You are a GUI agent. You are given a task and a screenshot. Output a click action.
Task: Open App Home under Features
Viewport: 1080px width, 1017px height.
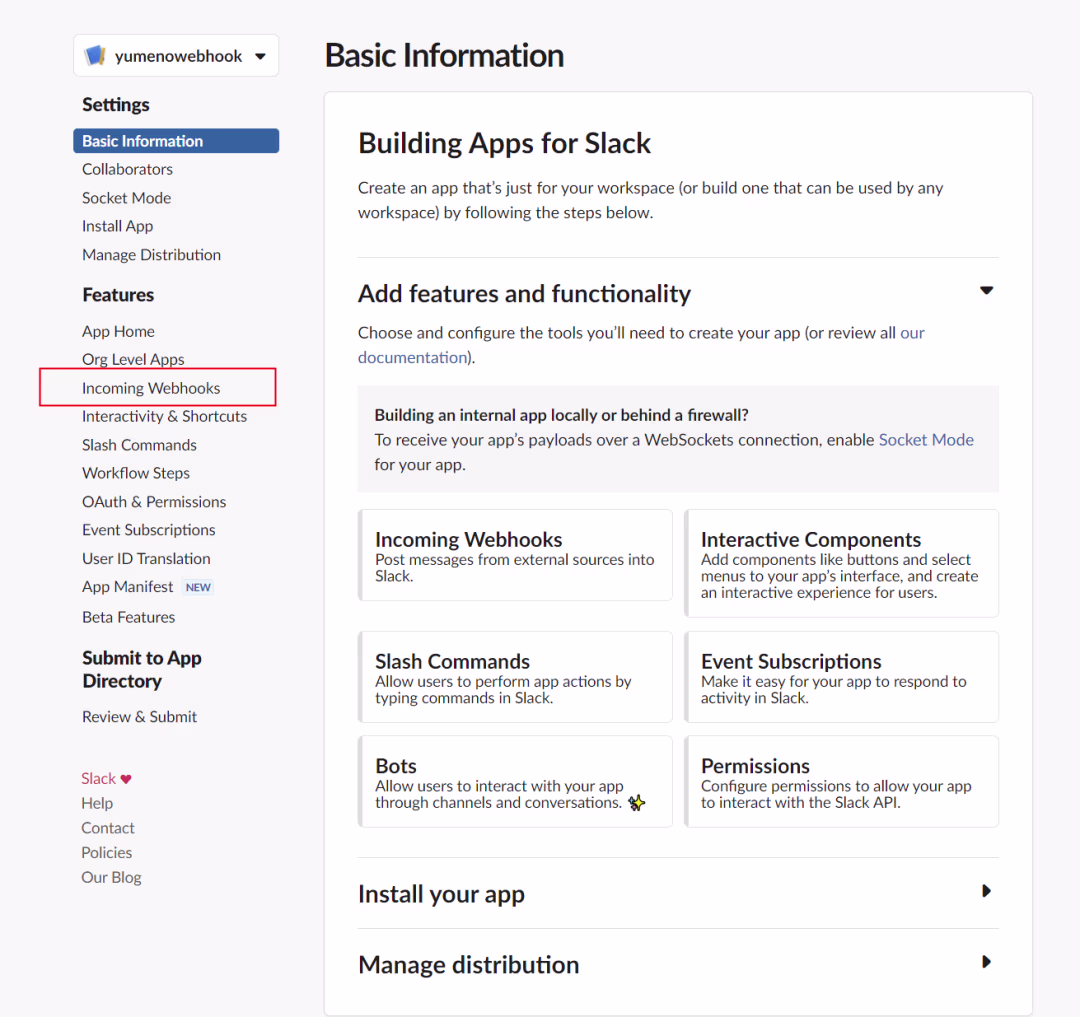(x=118, y=331)
